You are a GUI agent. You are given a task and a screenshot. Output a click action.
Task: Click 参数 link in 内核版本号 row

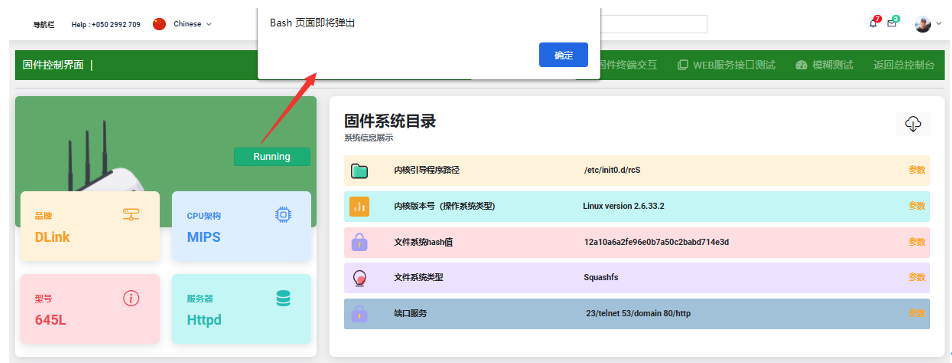coord(917,206)
